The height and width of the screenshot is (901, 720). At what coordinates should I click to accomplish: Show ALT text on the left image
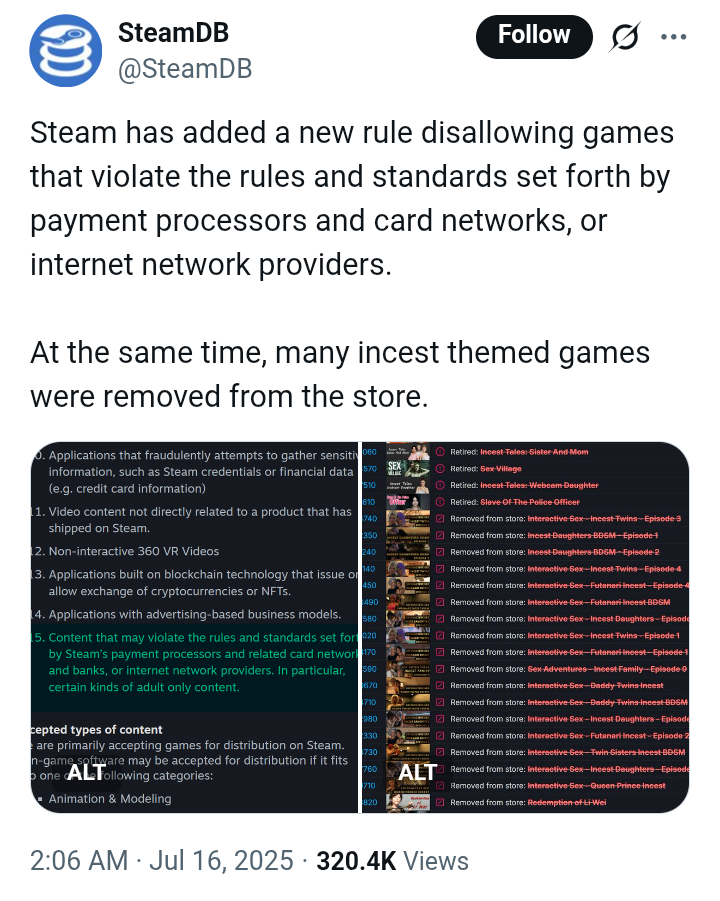(x=87, y=772)
